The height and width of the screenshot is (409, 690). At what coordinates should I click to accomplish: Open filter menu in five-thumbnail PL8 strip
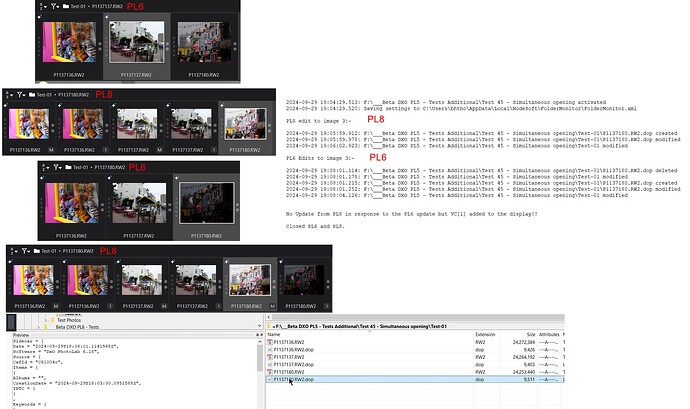click(21, 94)
